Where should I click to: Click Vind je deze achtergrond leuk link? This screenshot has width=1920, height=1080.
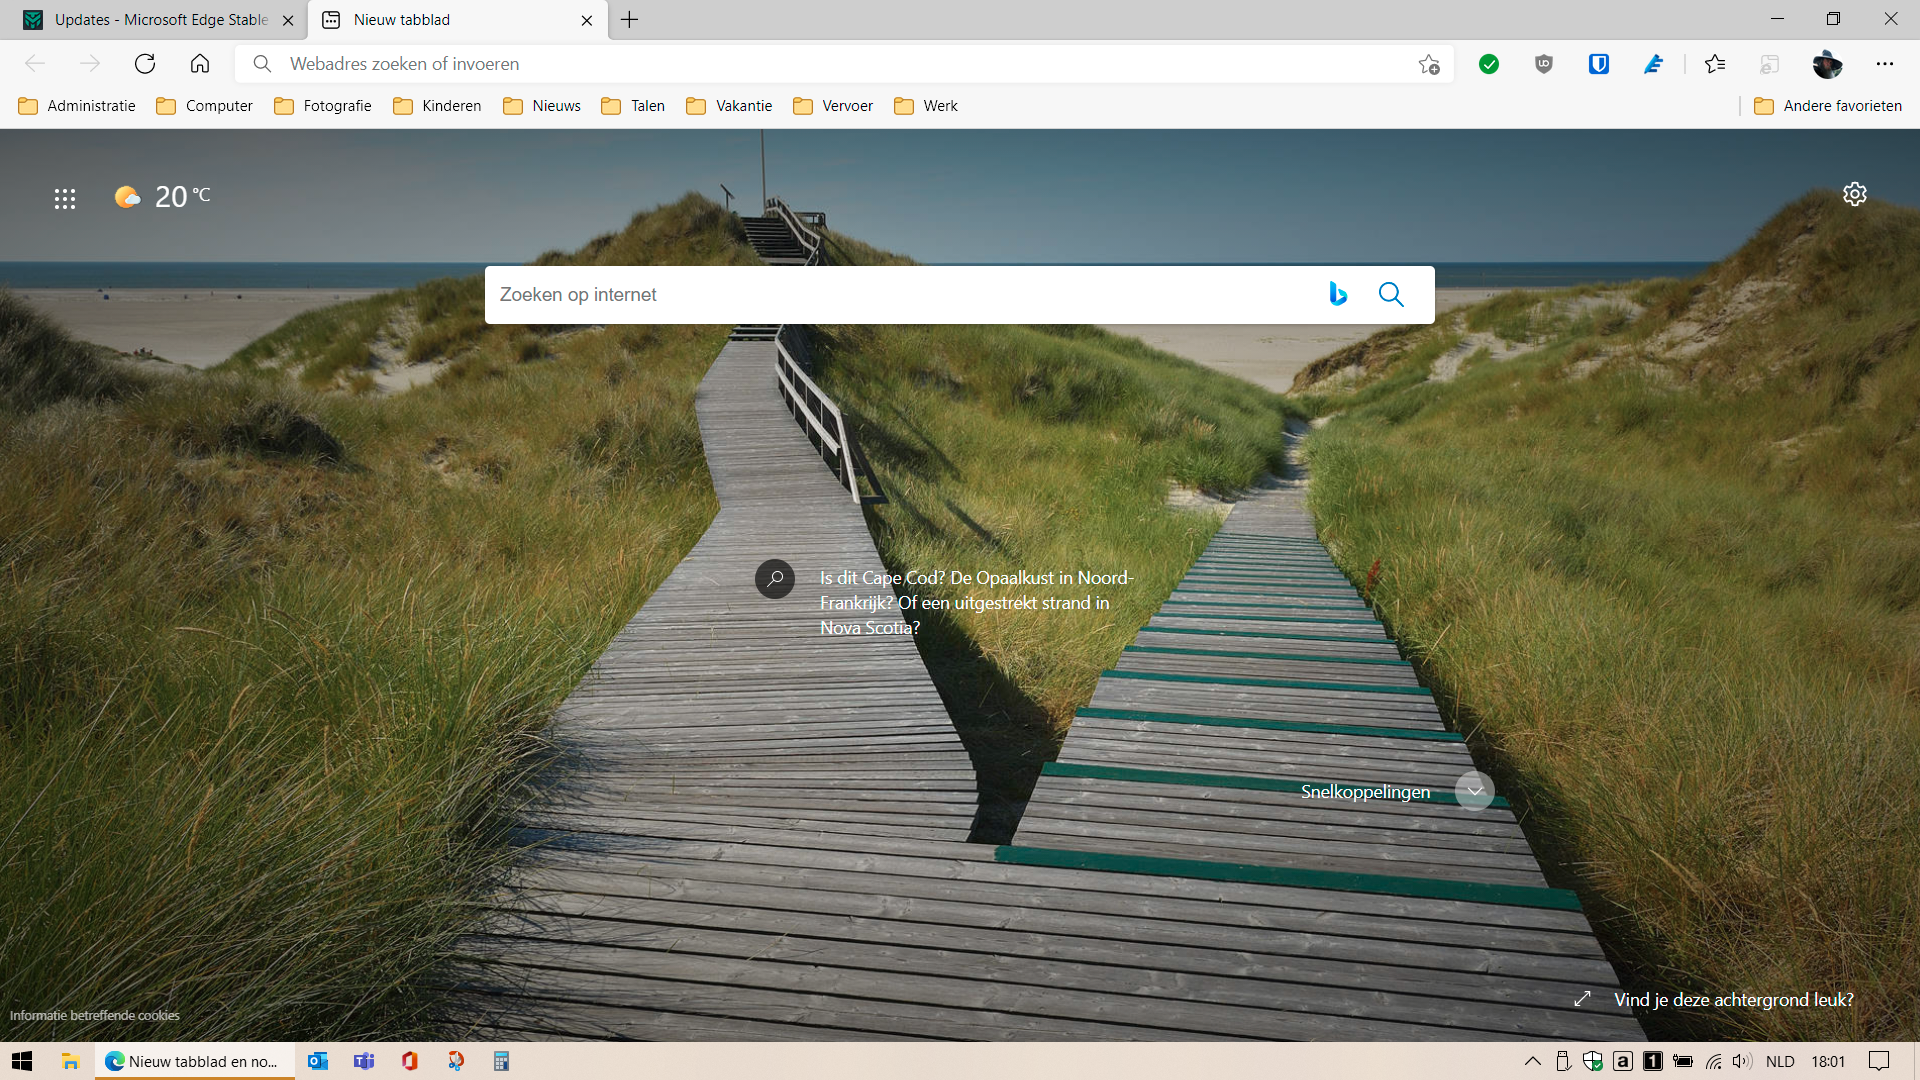tap(1733, 999)
